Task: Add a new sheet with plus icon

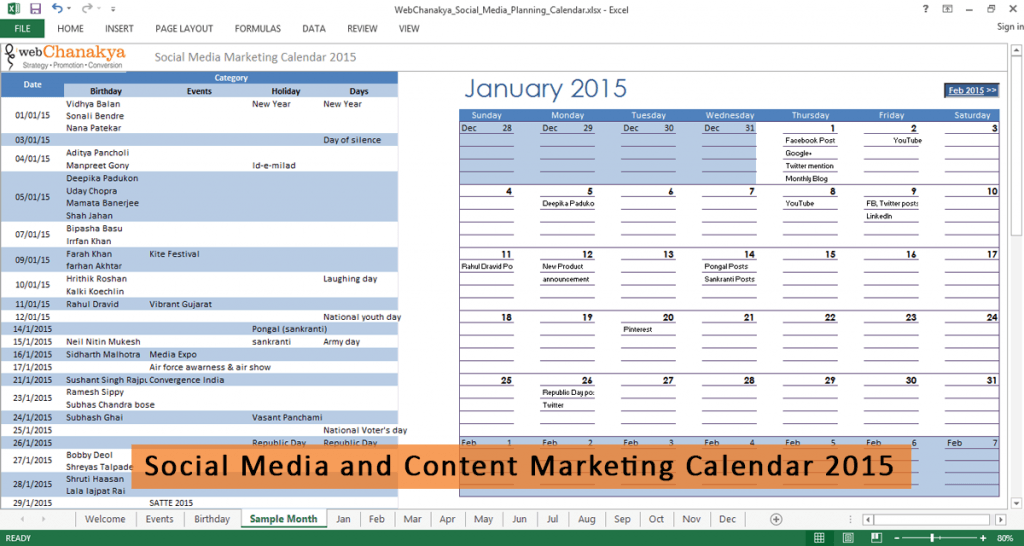Action: point(776,519)
